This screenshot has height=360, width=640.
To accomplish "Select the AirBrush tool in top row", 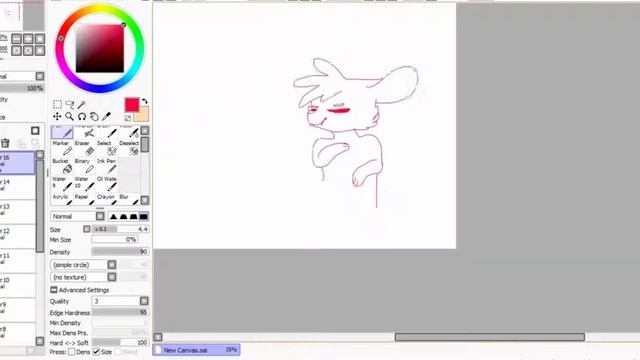I will click(x=84, y=132).
